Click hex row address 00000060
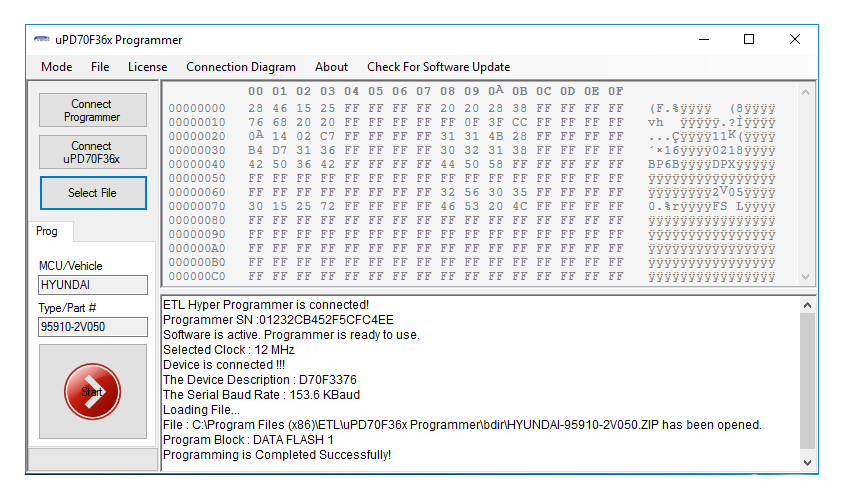The height and width of the screenshot is (500, 845). (197, 192)
